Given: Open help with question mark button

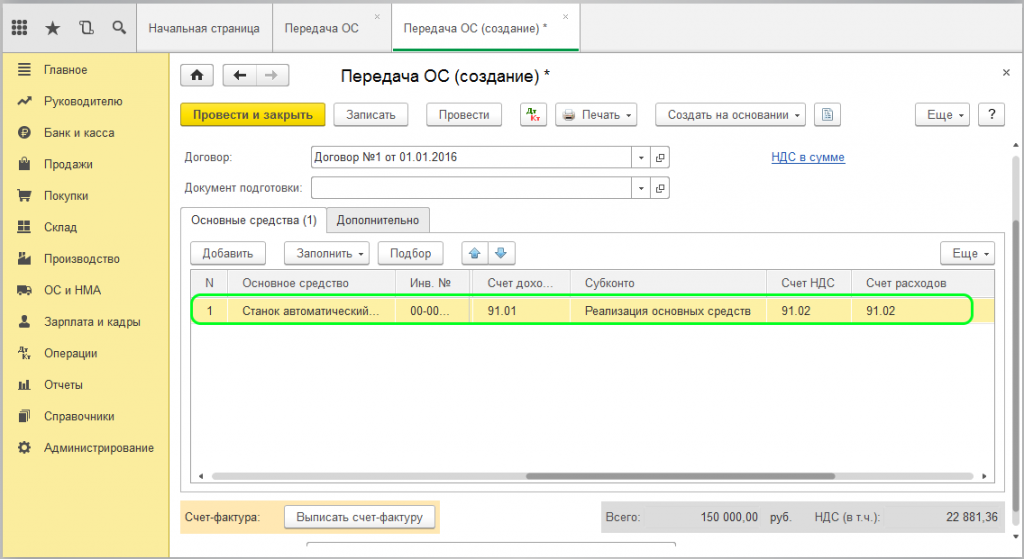Looking at the screenshot, I should [x=991, y=115].
